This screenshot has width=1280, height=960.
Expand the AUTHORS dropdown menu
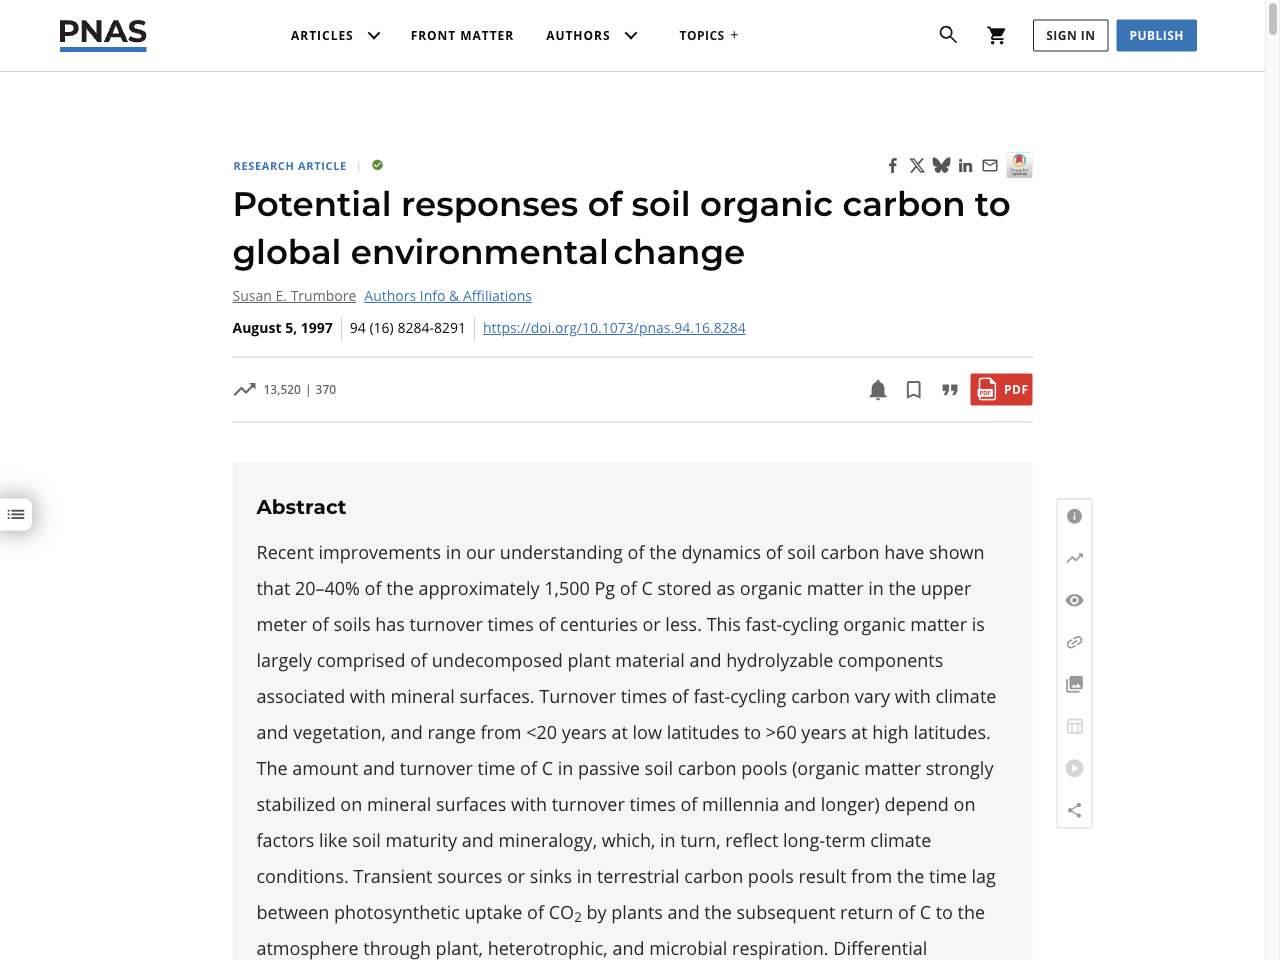[x=591, y=35]
